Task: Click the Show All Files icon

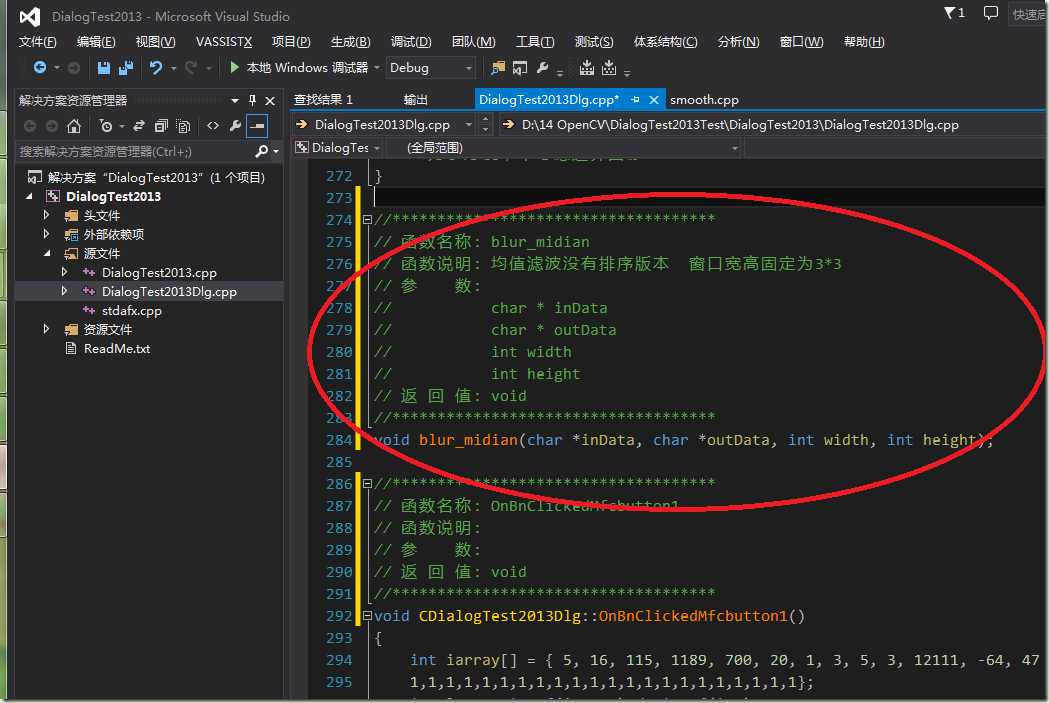Action: click(x=183, y=126)
